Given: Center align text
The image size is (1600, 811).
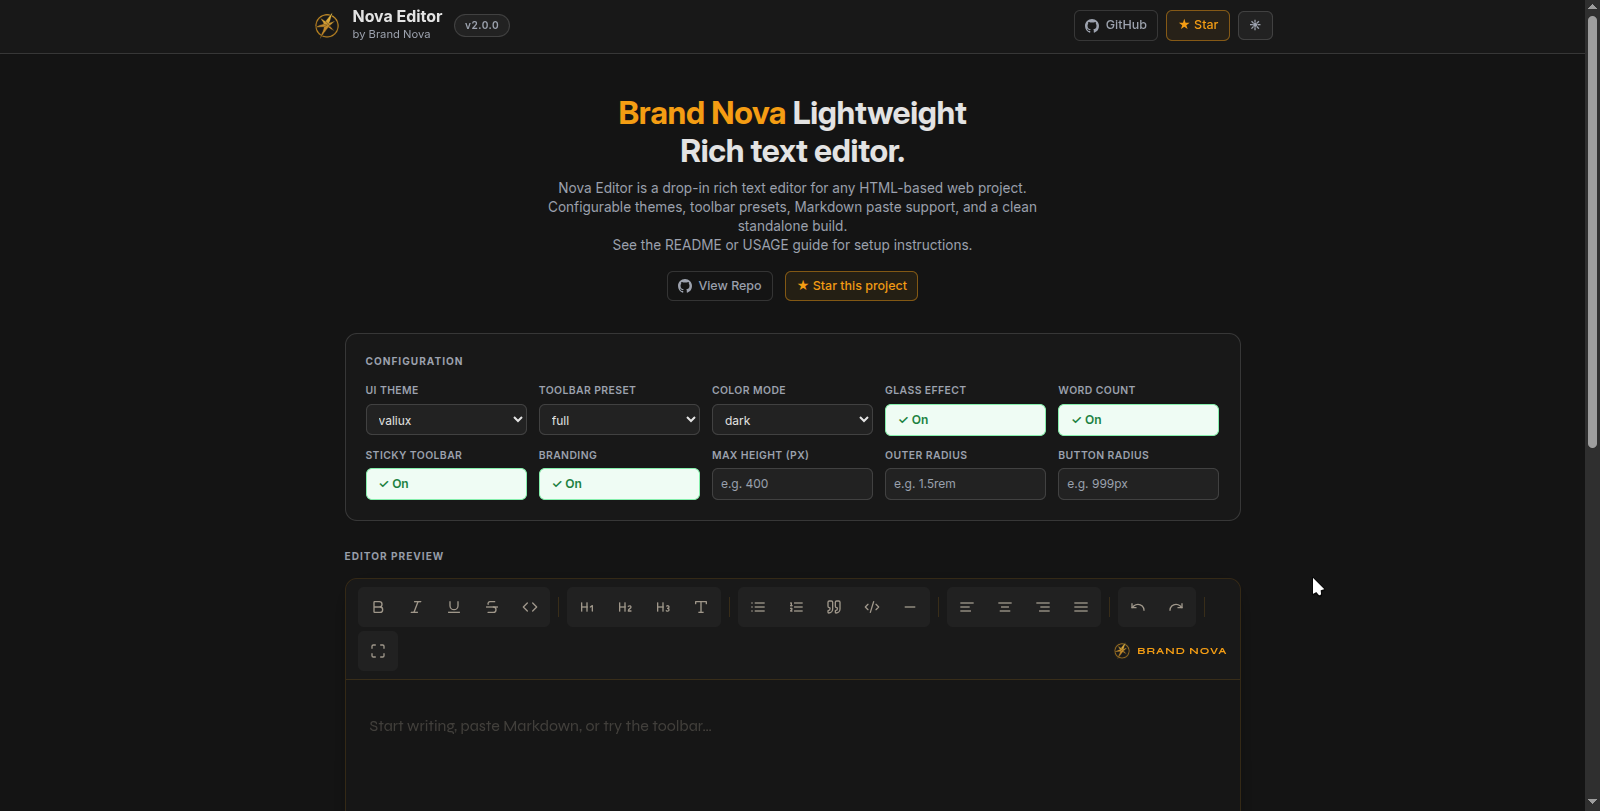Looking at the screenshot, I should tap(1005, 607).
